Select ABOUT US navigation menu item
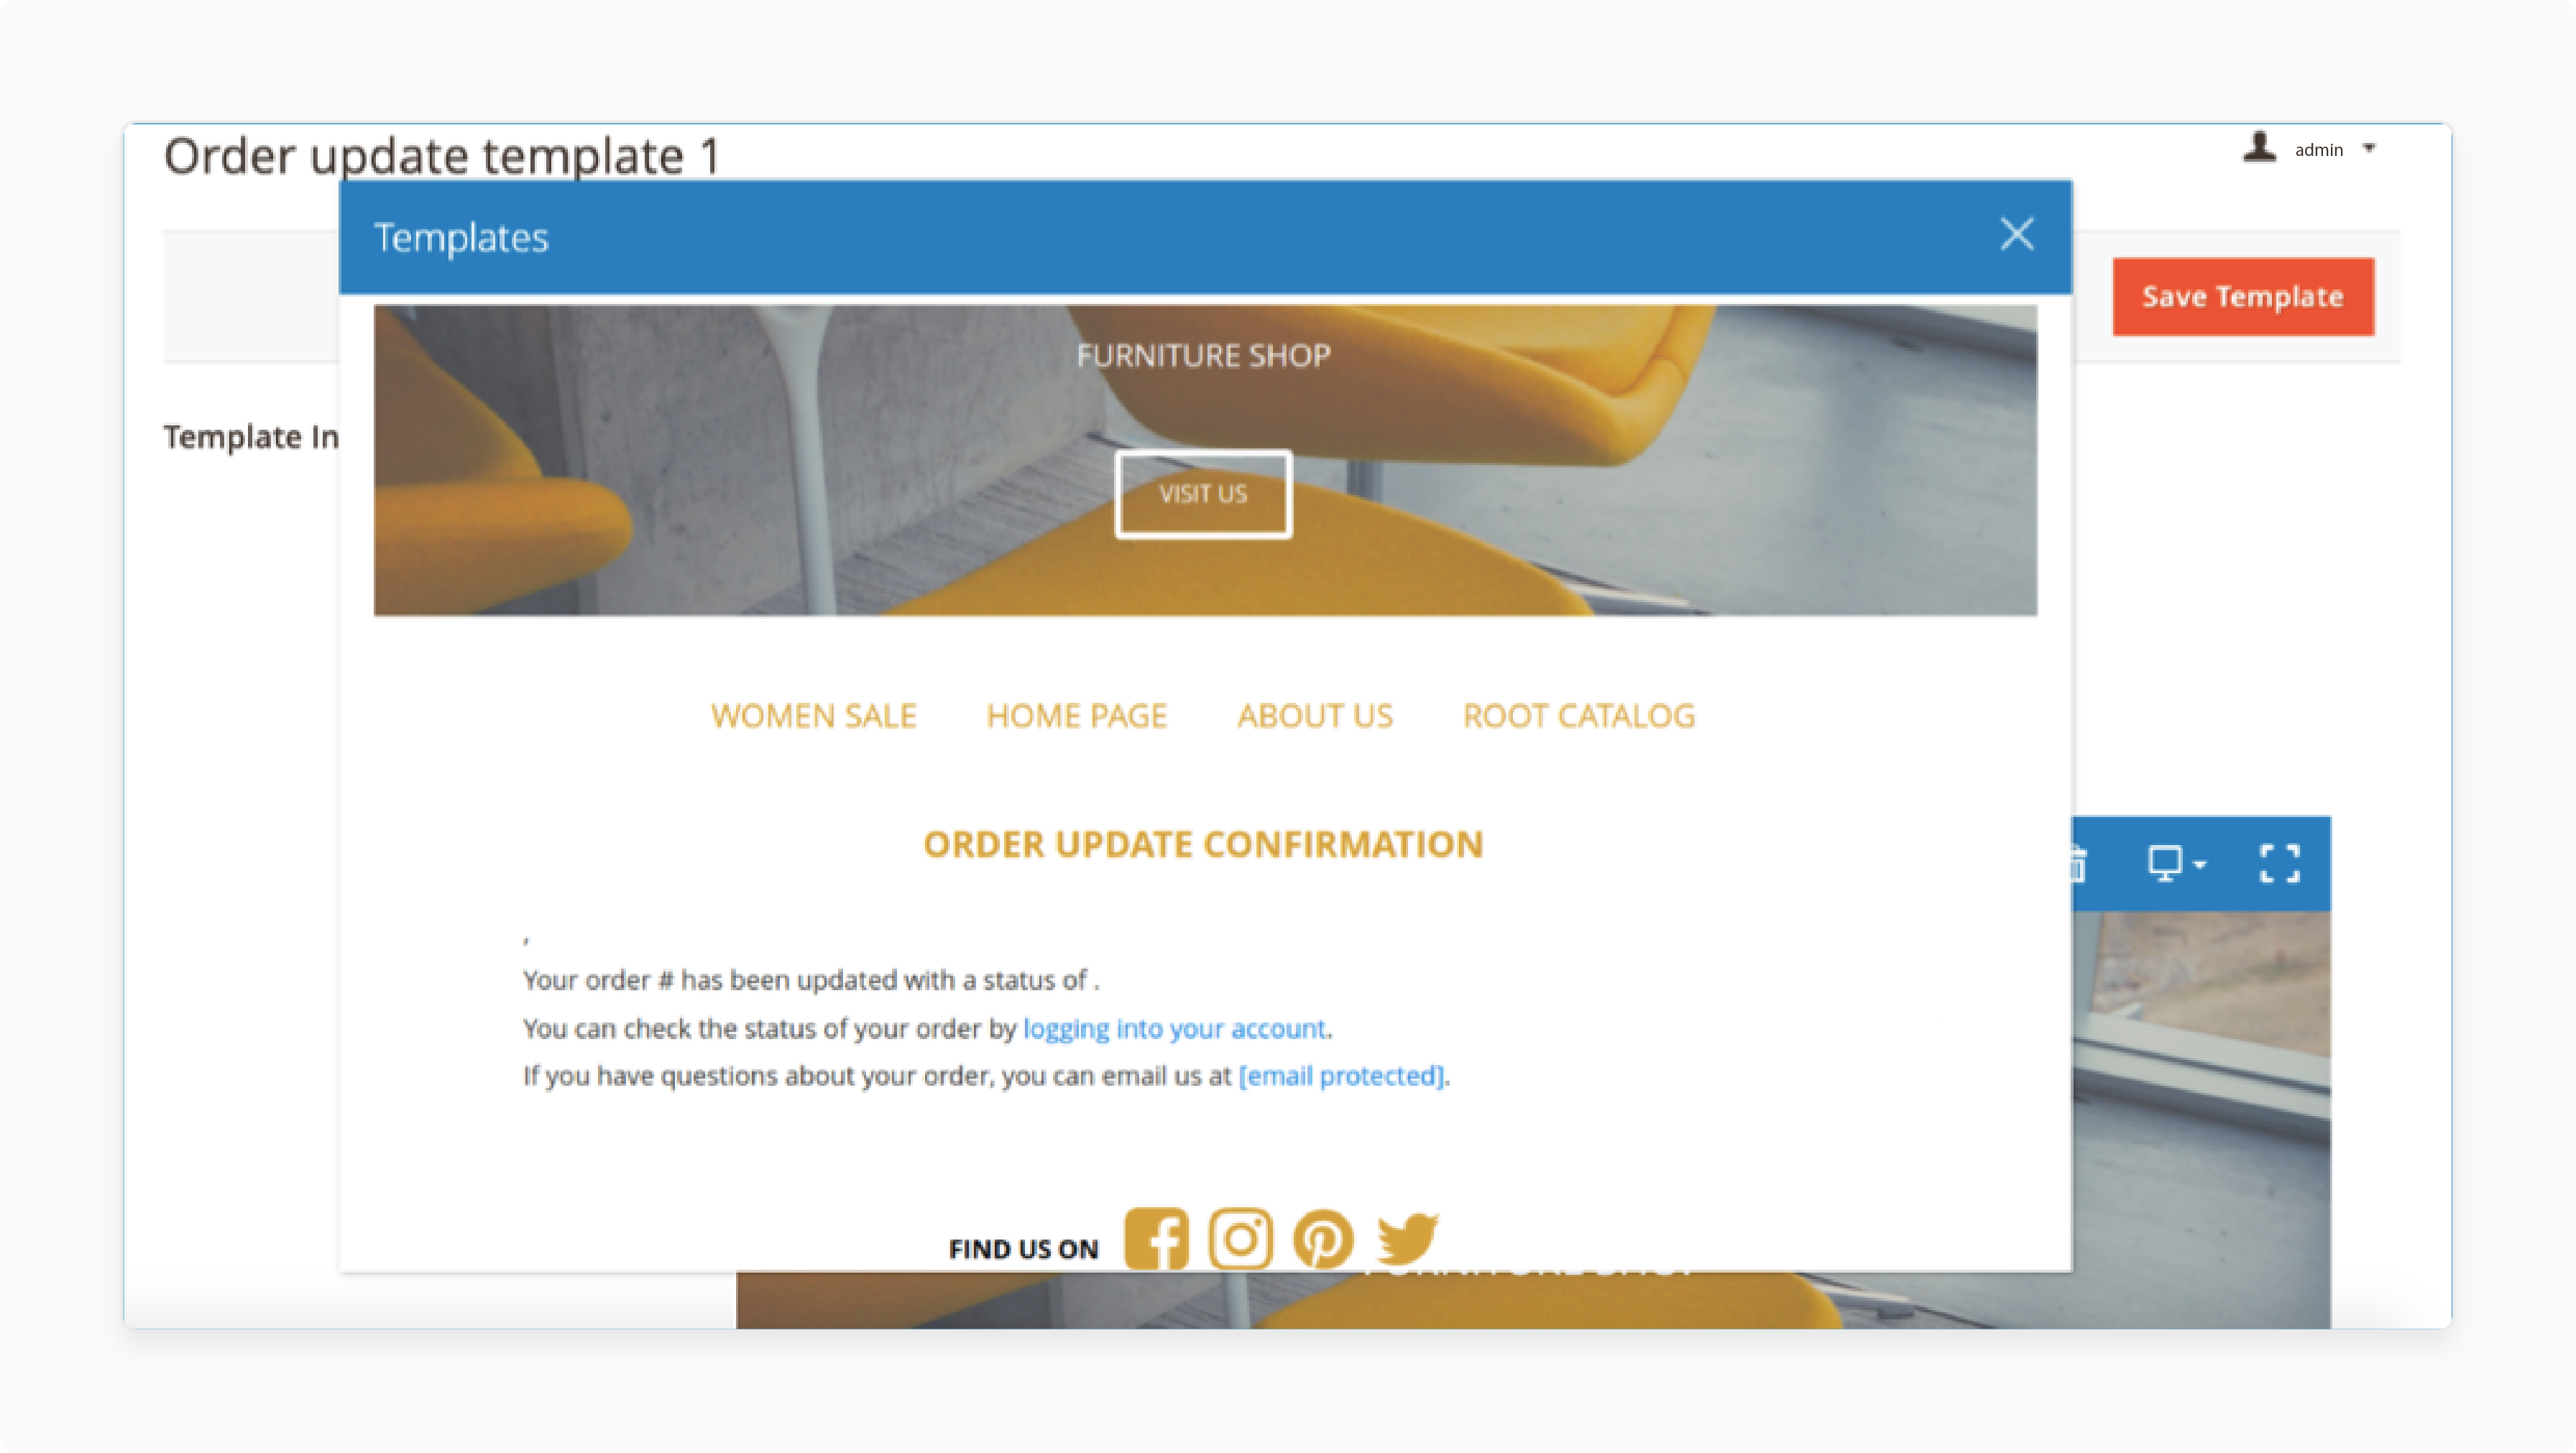The height and width of the screenshot is (1453, 2576). tap(1316, 715)
